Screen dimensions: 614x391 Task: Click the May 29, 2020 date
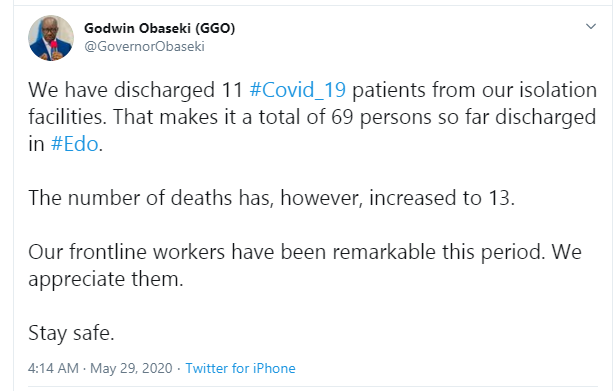click(131, 368)
